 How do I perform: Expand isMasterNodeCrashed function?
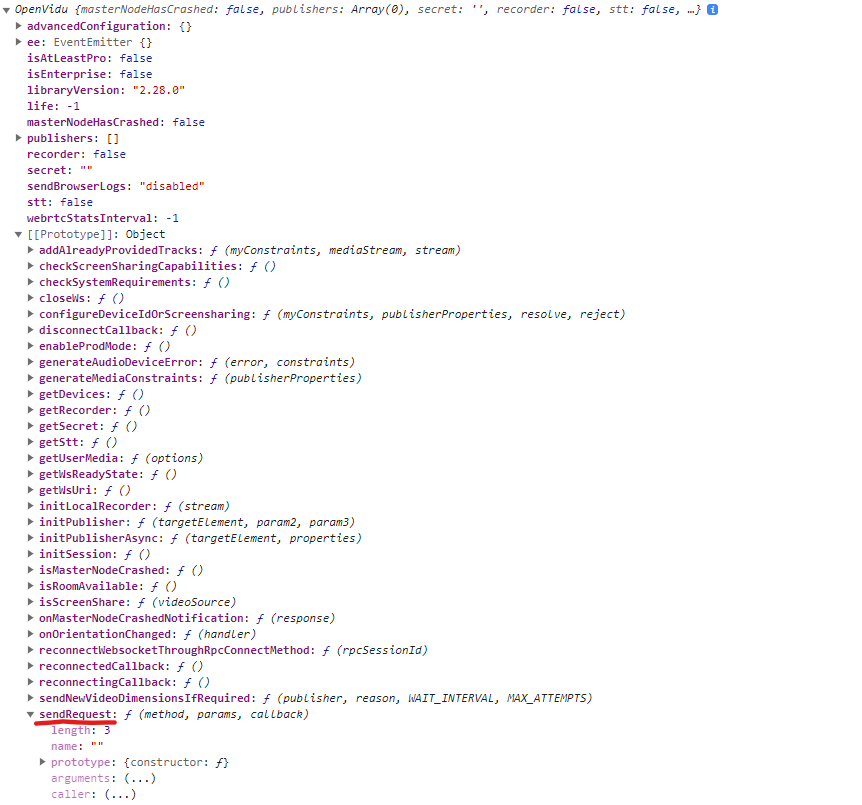(31, 570)
